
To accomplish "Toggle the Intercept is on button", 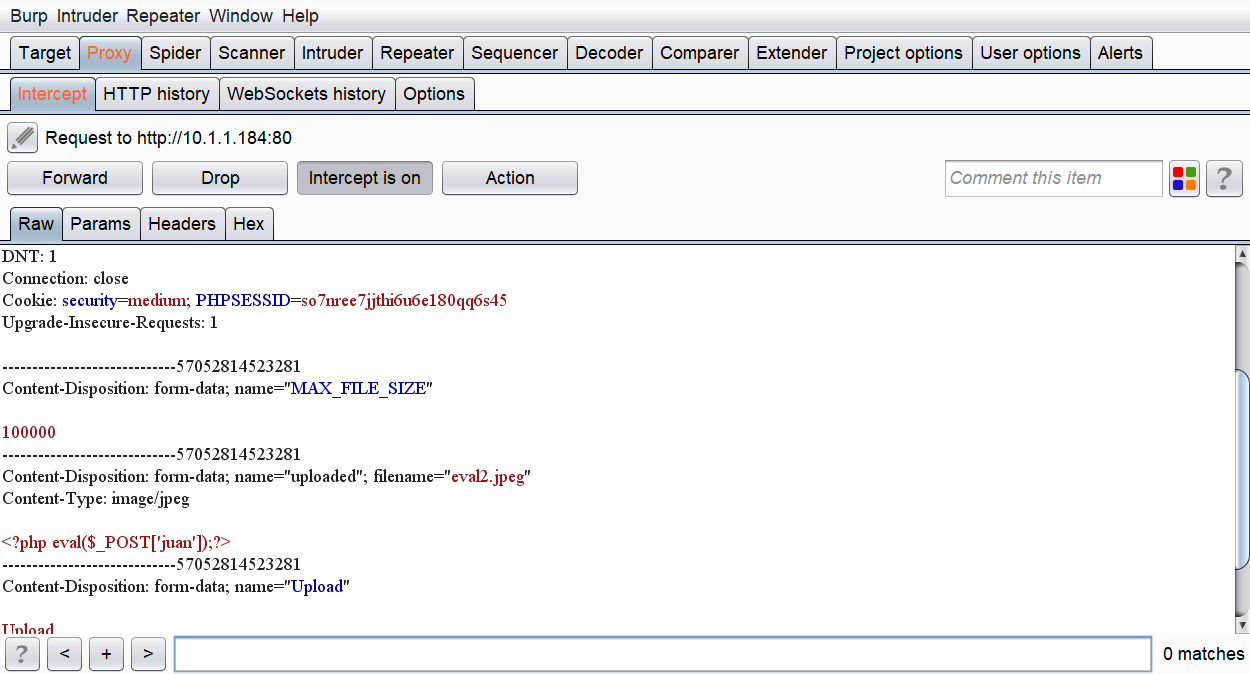I will coord(365,178).
